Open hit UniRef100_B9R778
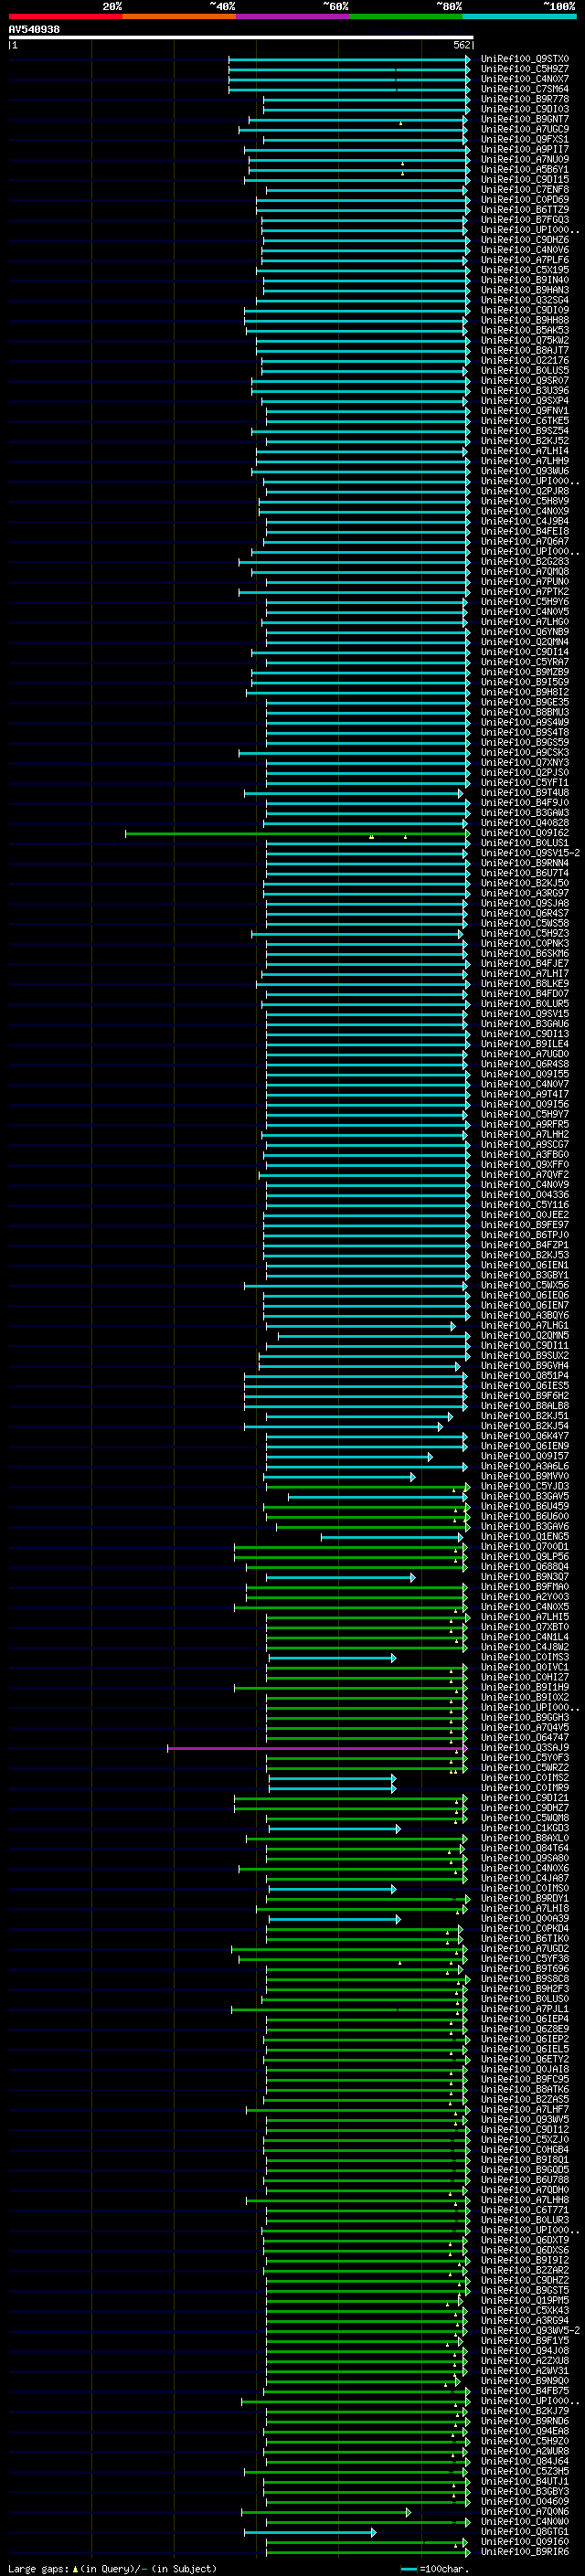585x2576 pixels. click(x=524, y=99)
